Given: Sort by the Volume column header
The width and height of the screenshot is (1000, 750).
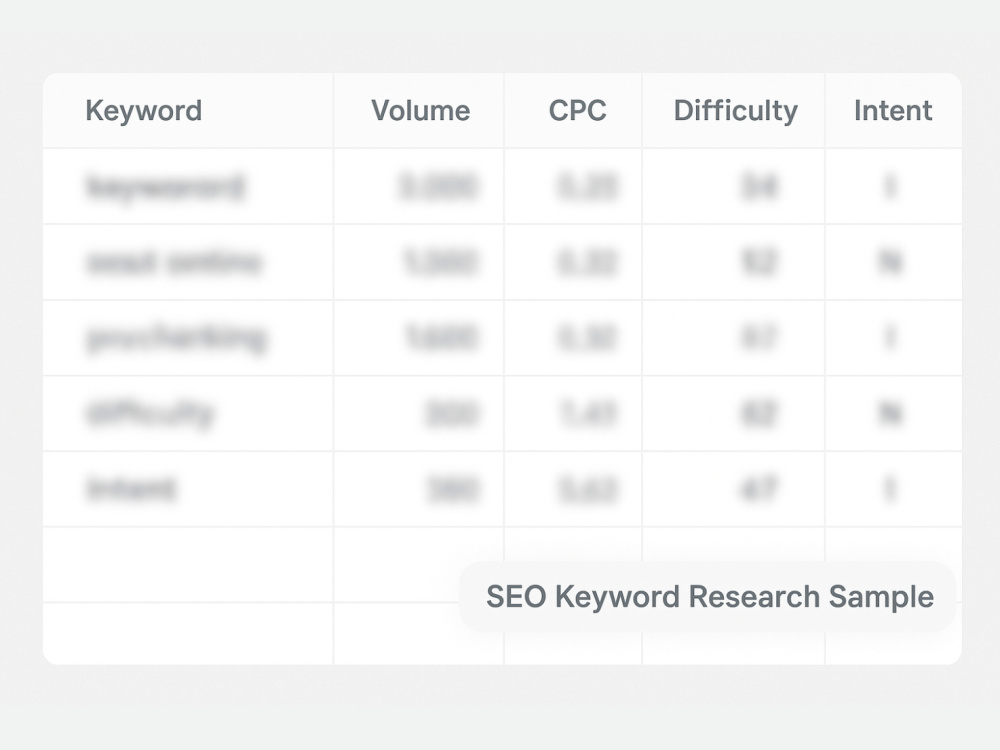Looking at the screenshot, I should pyautogui.click(x=418, y=110).
